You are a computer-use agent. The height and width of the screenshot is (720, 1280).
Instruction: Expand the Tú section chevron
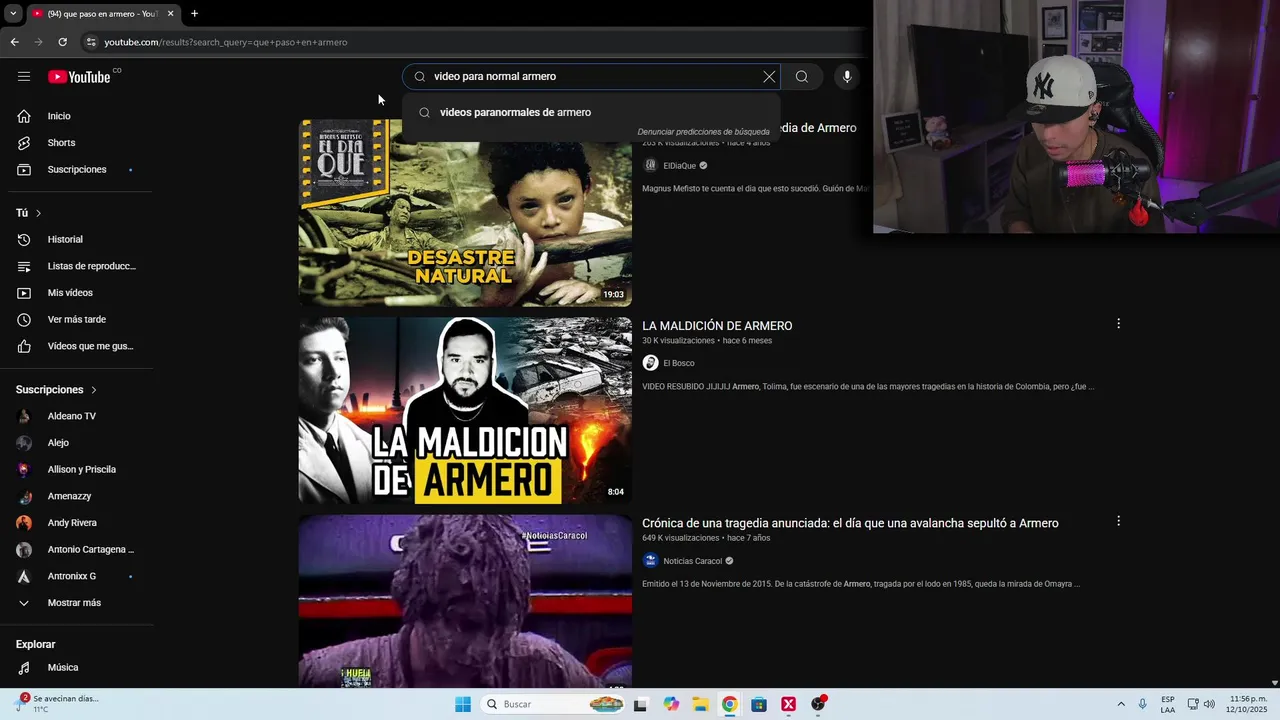tap(38, 213)
